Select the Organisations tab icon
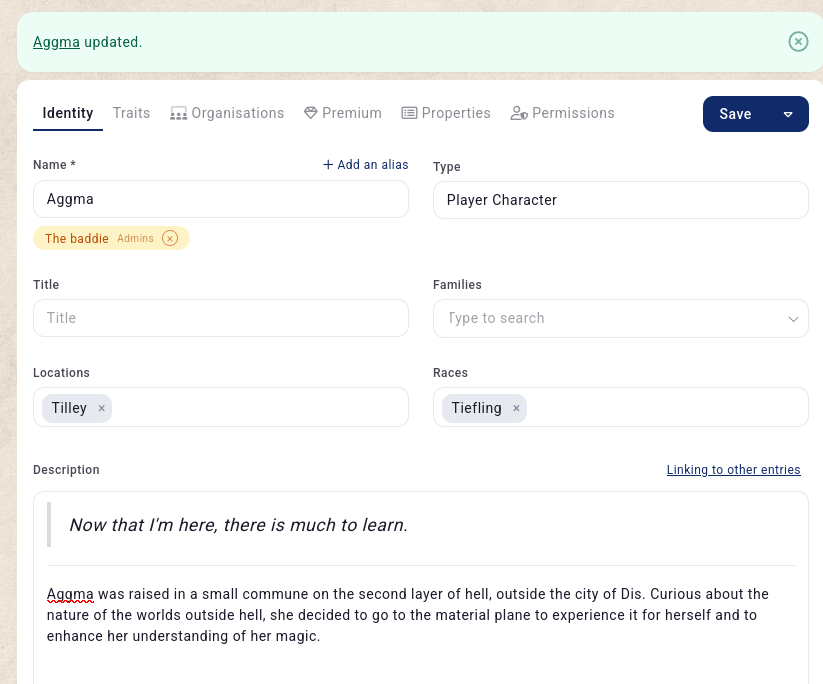The height and width of the screenshot is (684, 823). pos(178,113)
